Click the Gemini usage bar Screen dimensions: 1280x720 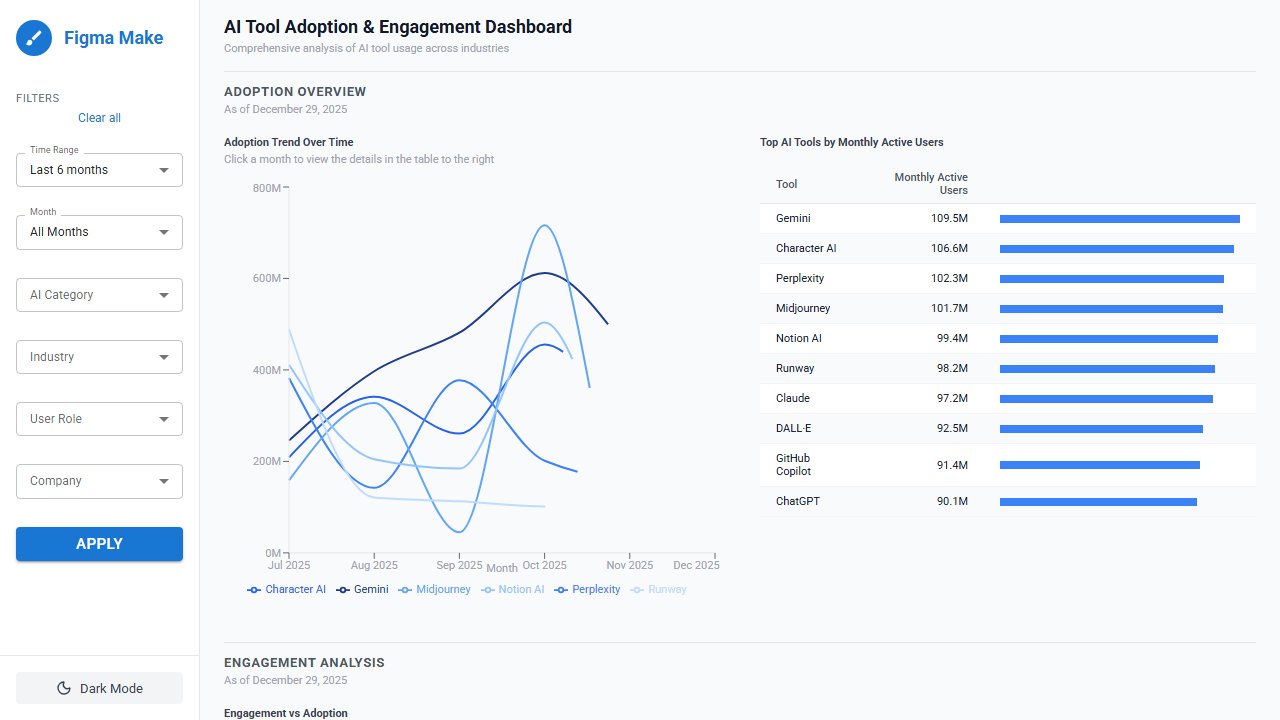coord(1120,219)
